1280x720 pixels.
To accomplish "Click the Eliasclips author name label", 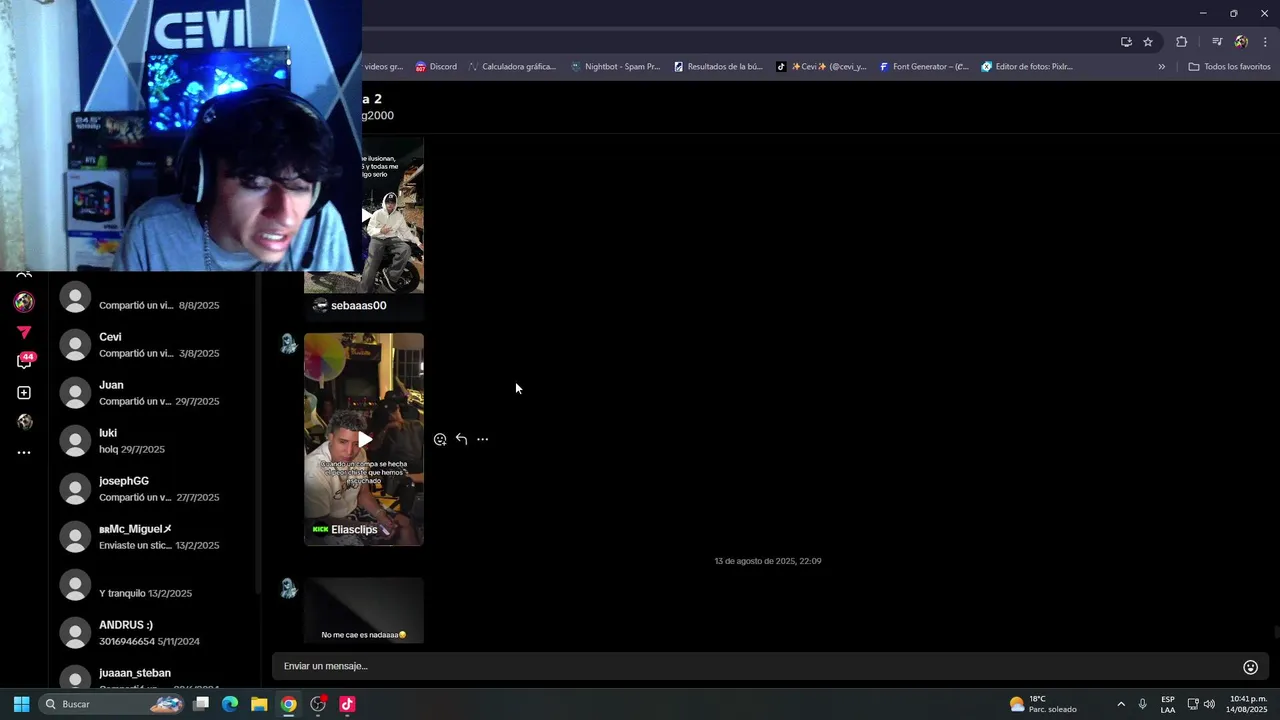I will 354,530.
